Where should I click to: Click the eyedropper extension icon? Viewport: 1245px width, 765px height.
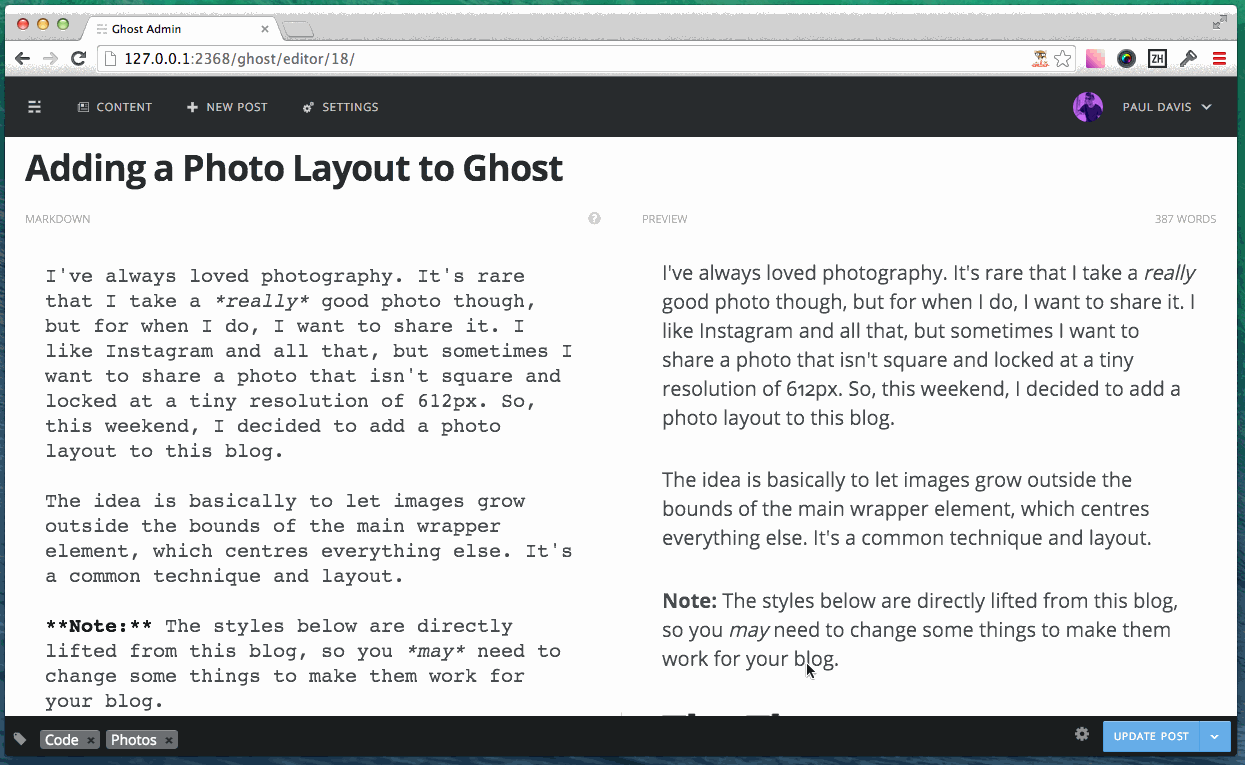1188,59
